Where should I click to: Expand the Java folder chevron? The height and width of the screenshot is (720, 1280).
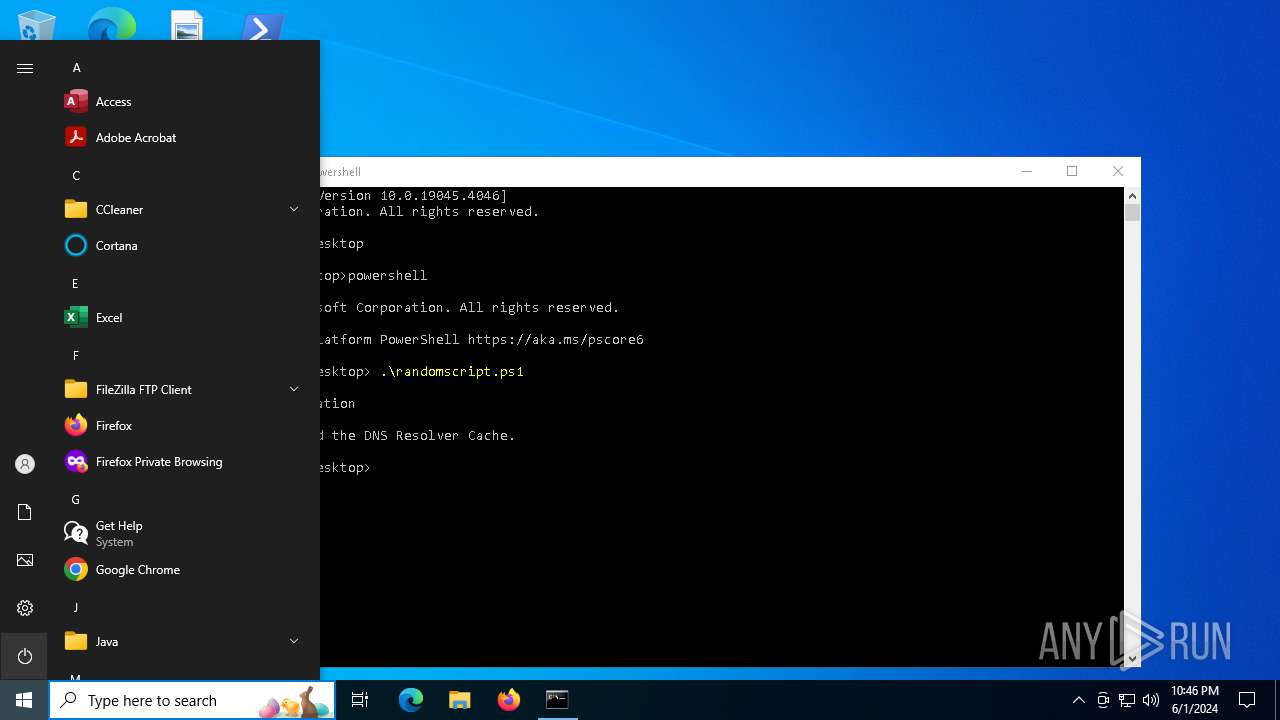pyautogui.click(x=294, y=641)
